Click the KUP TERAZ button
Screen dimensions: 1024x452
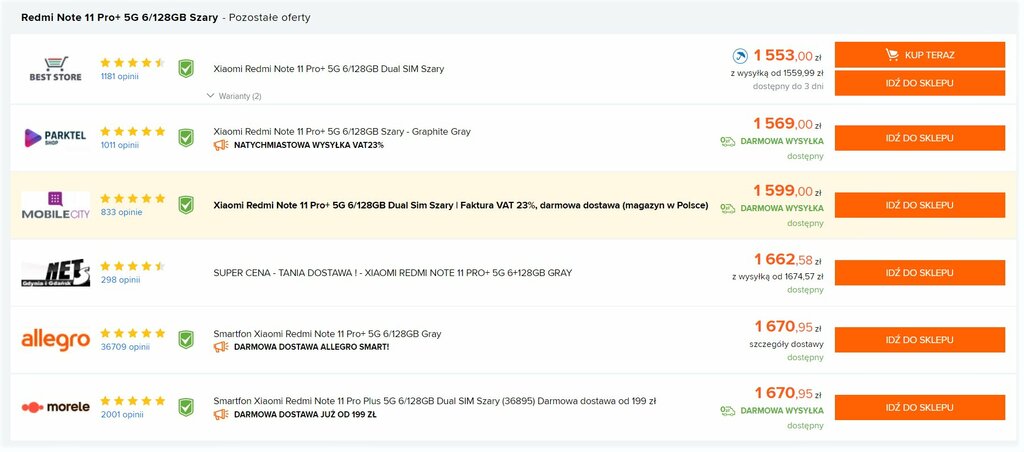click(920, 55)
